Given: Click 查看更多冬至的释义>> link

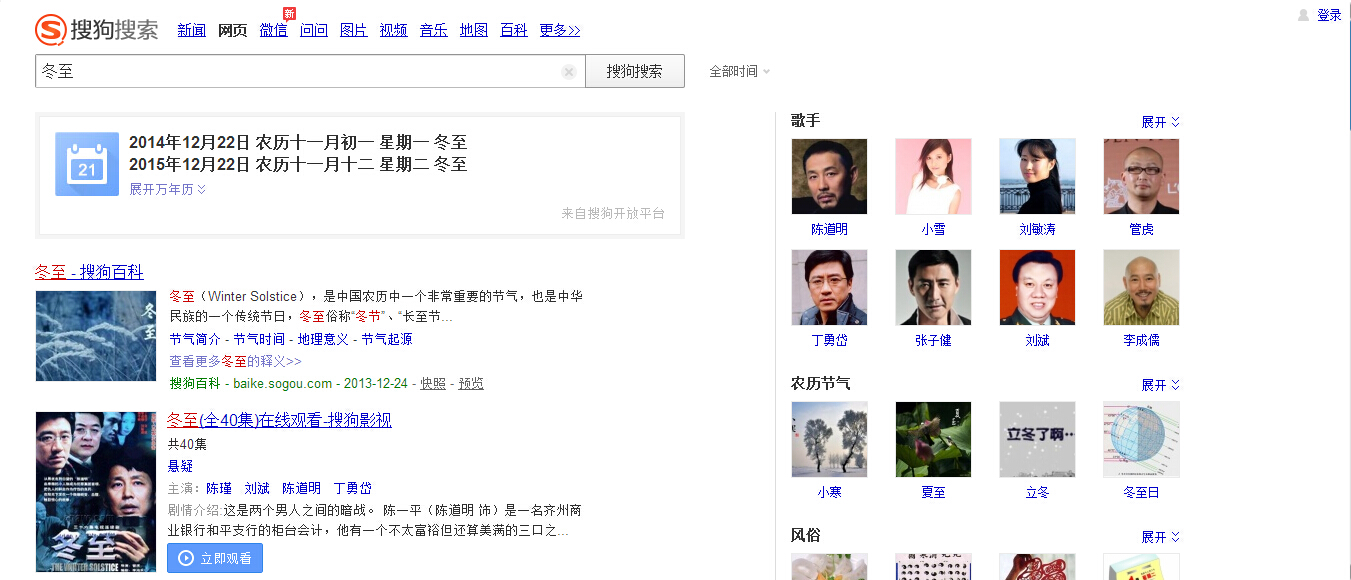Looking at the screenshot, I should (x=235, y=361).
